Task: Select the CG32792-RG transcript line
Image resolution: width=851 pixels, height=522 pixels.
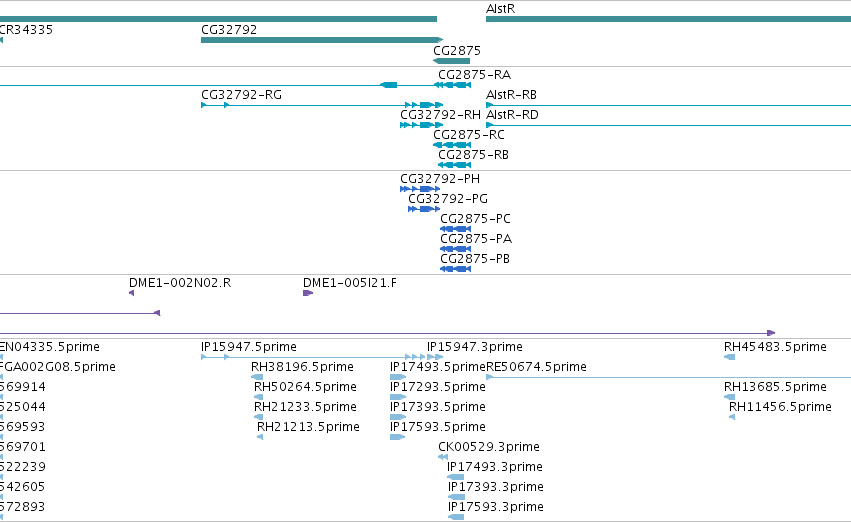Action: [x=322, y=105]
